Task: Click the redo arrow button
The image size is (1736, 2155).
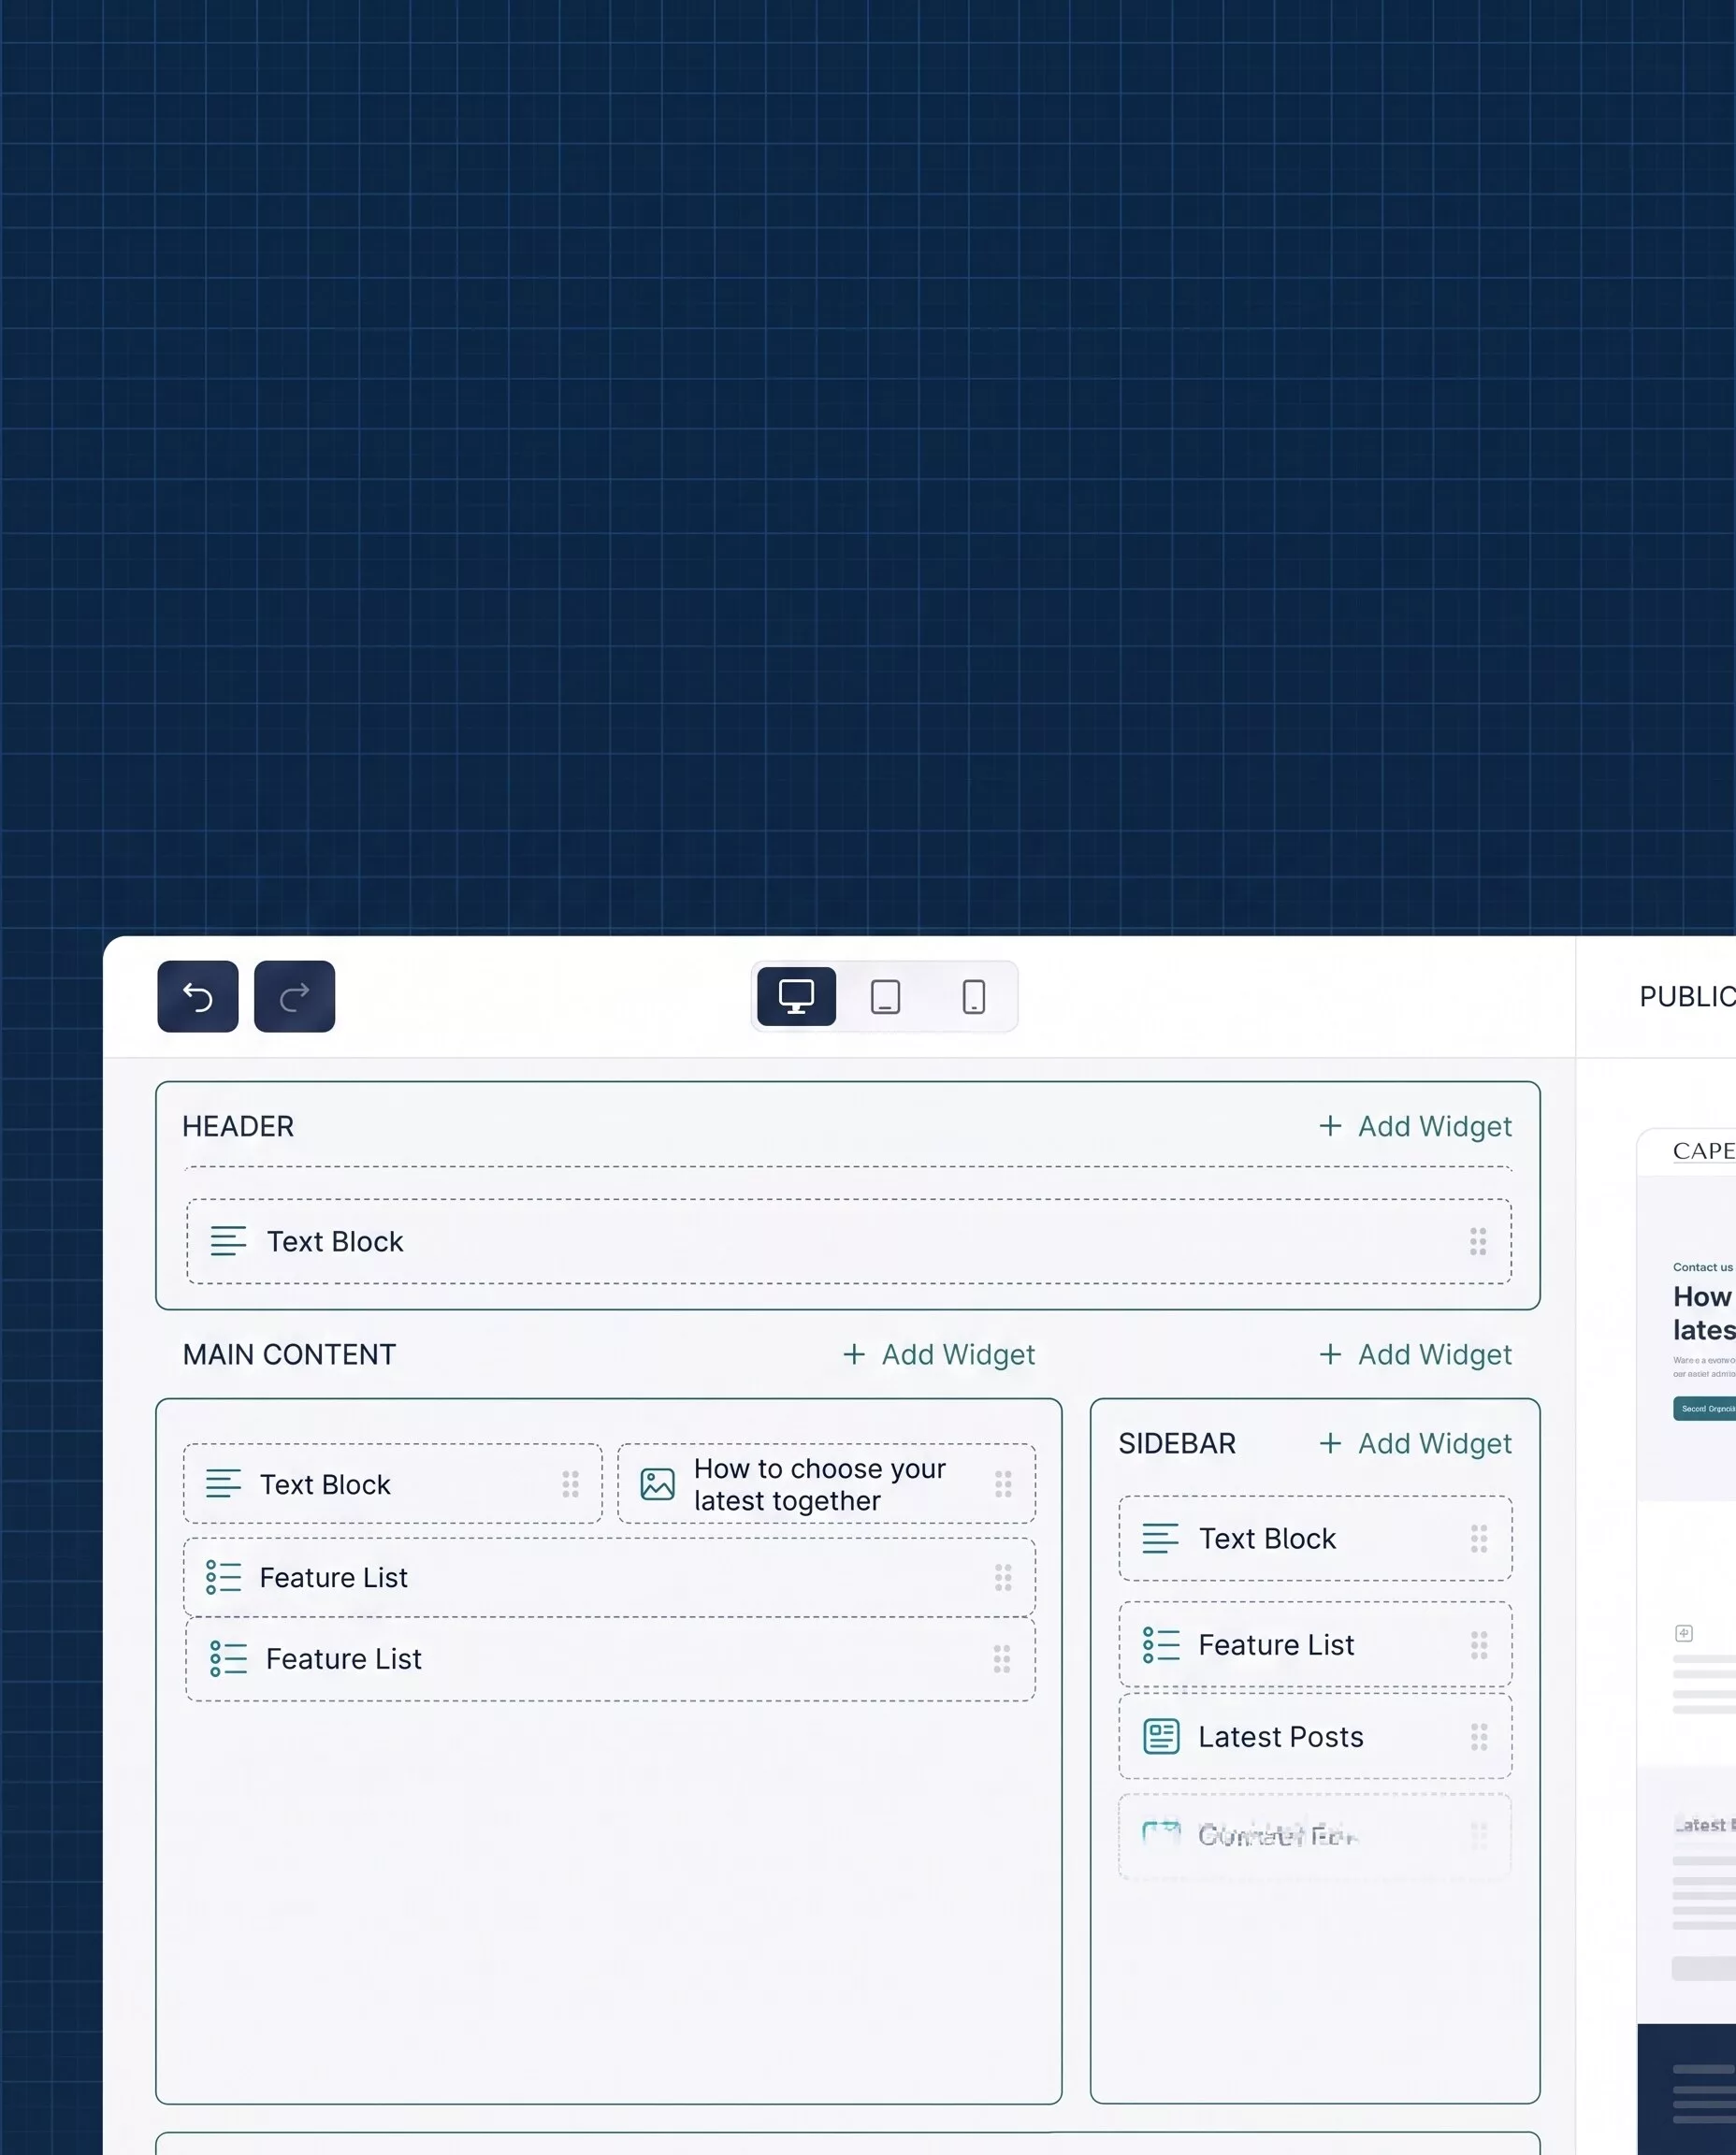Action: (294, 996)
